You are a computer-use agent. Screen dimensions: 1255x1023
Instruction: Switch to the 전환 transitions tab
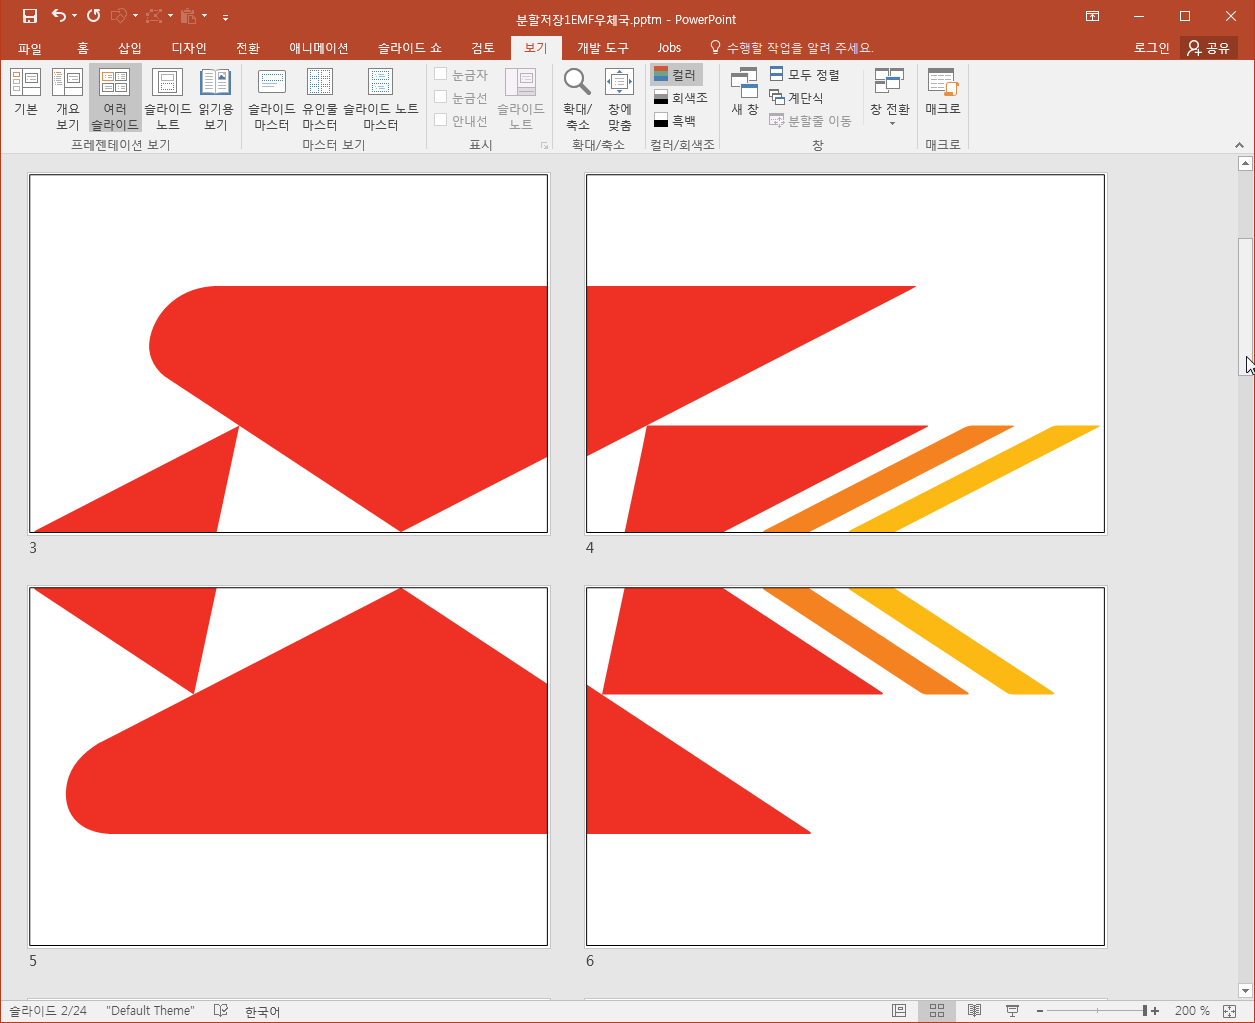[x=248, y=48]
